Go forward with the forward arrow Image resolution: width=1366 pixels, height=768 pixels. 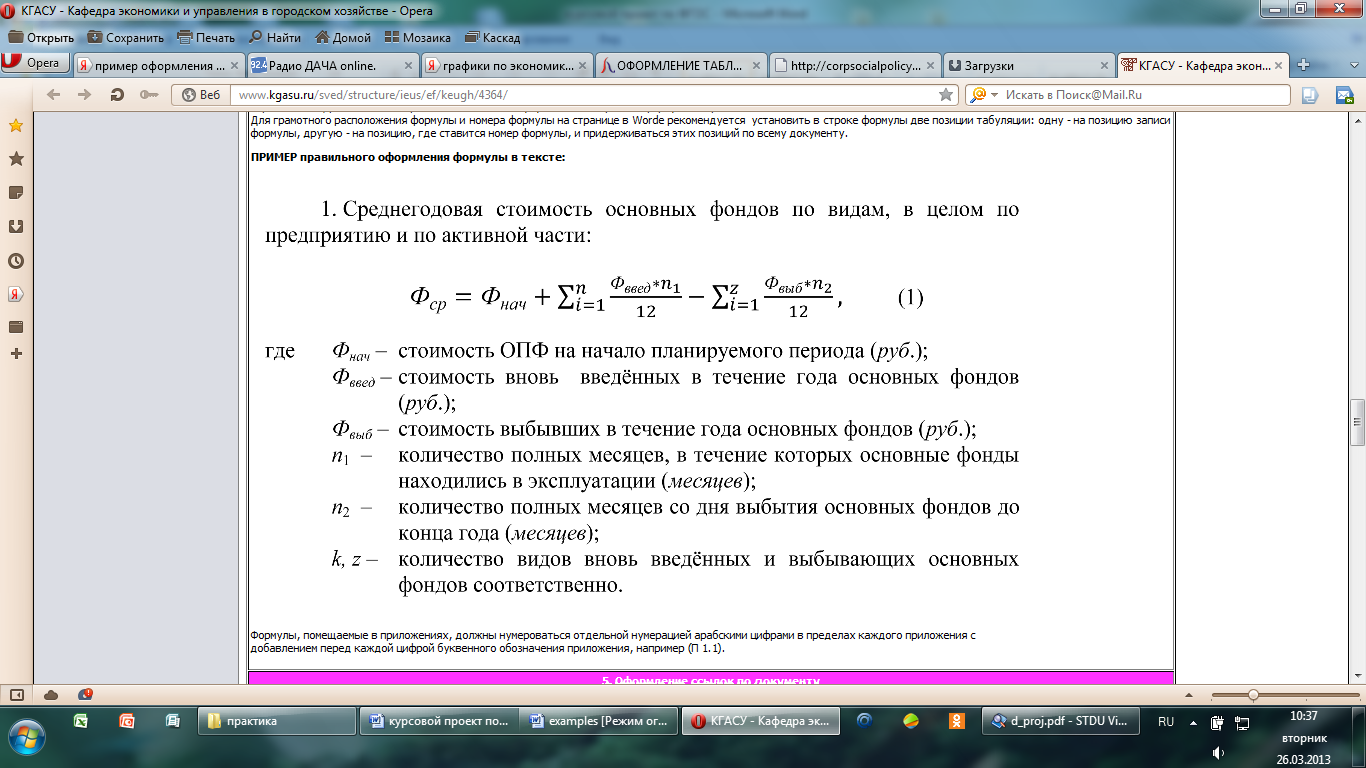pyautogui.click(x=85, y=95)
